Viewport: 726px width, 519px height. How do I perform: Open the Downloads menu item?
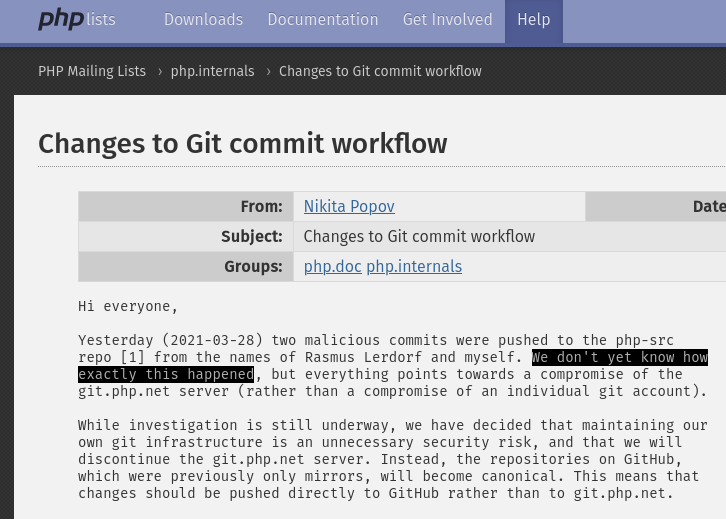pos(203,19)
